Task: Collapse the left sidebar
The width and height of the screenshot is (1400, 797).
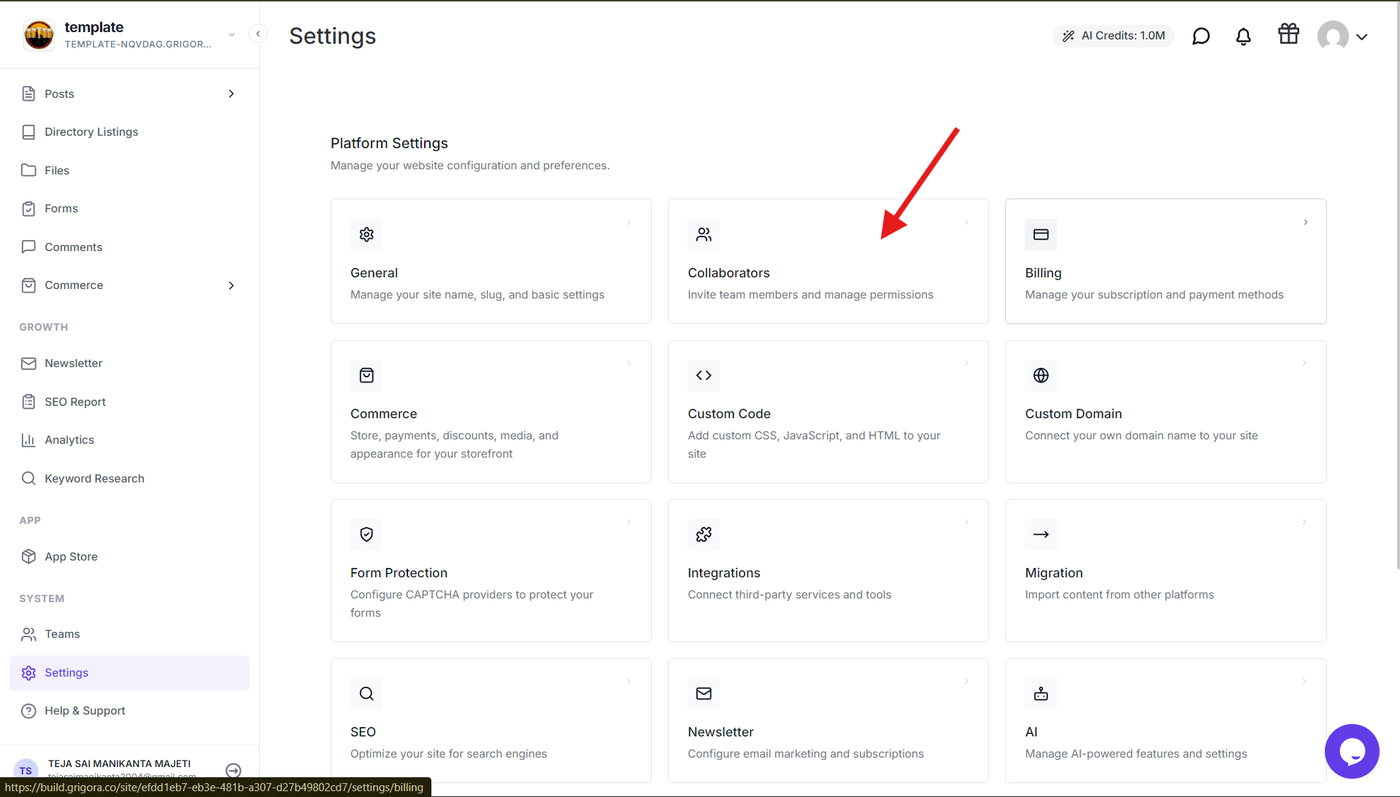Action: (x=258, y=34)
